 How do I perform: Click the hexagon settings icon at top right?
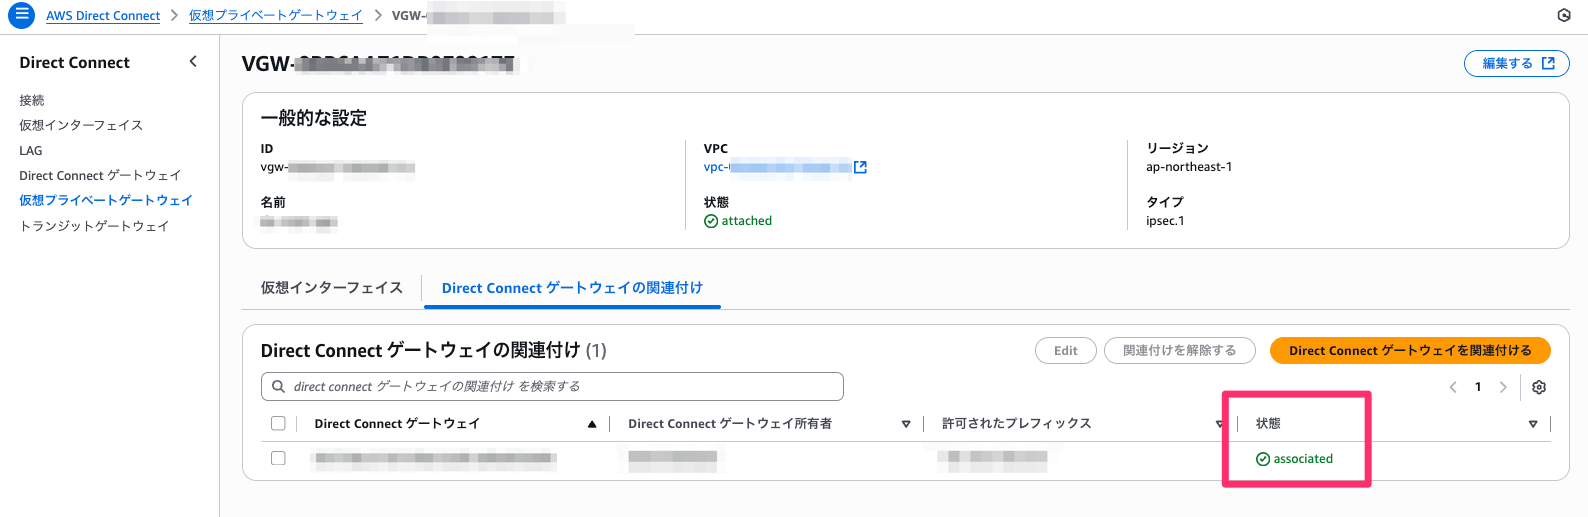[x=1564, y=15]
